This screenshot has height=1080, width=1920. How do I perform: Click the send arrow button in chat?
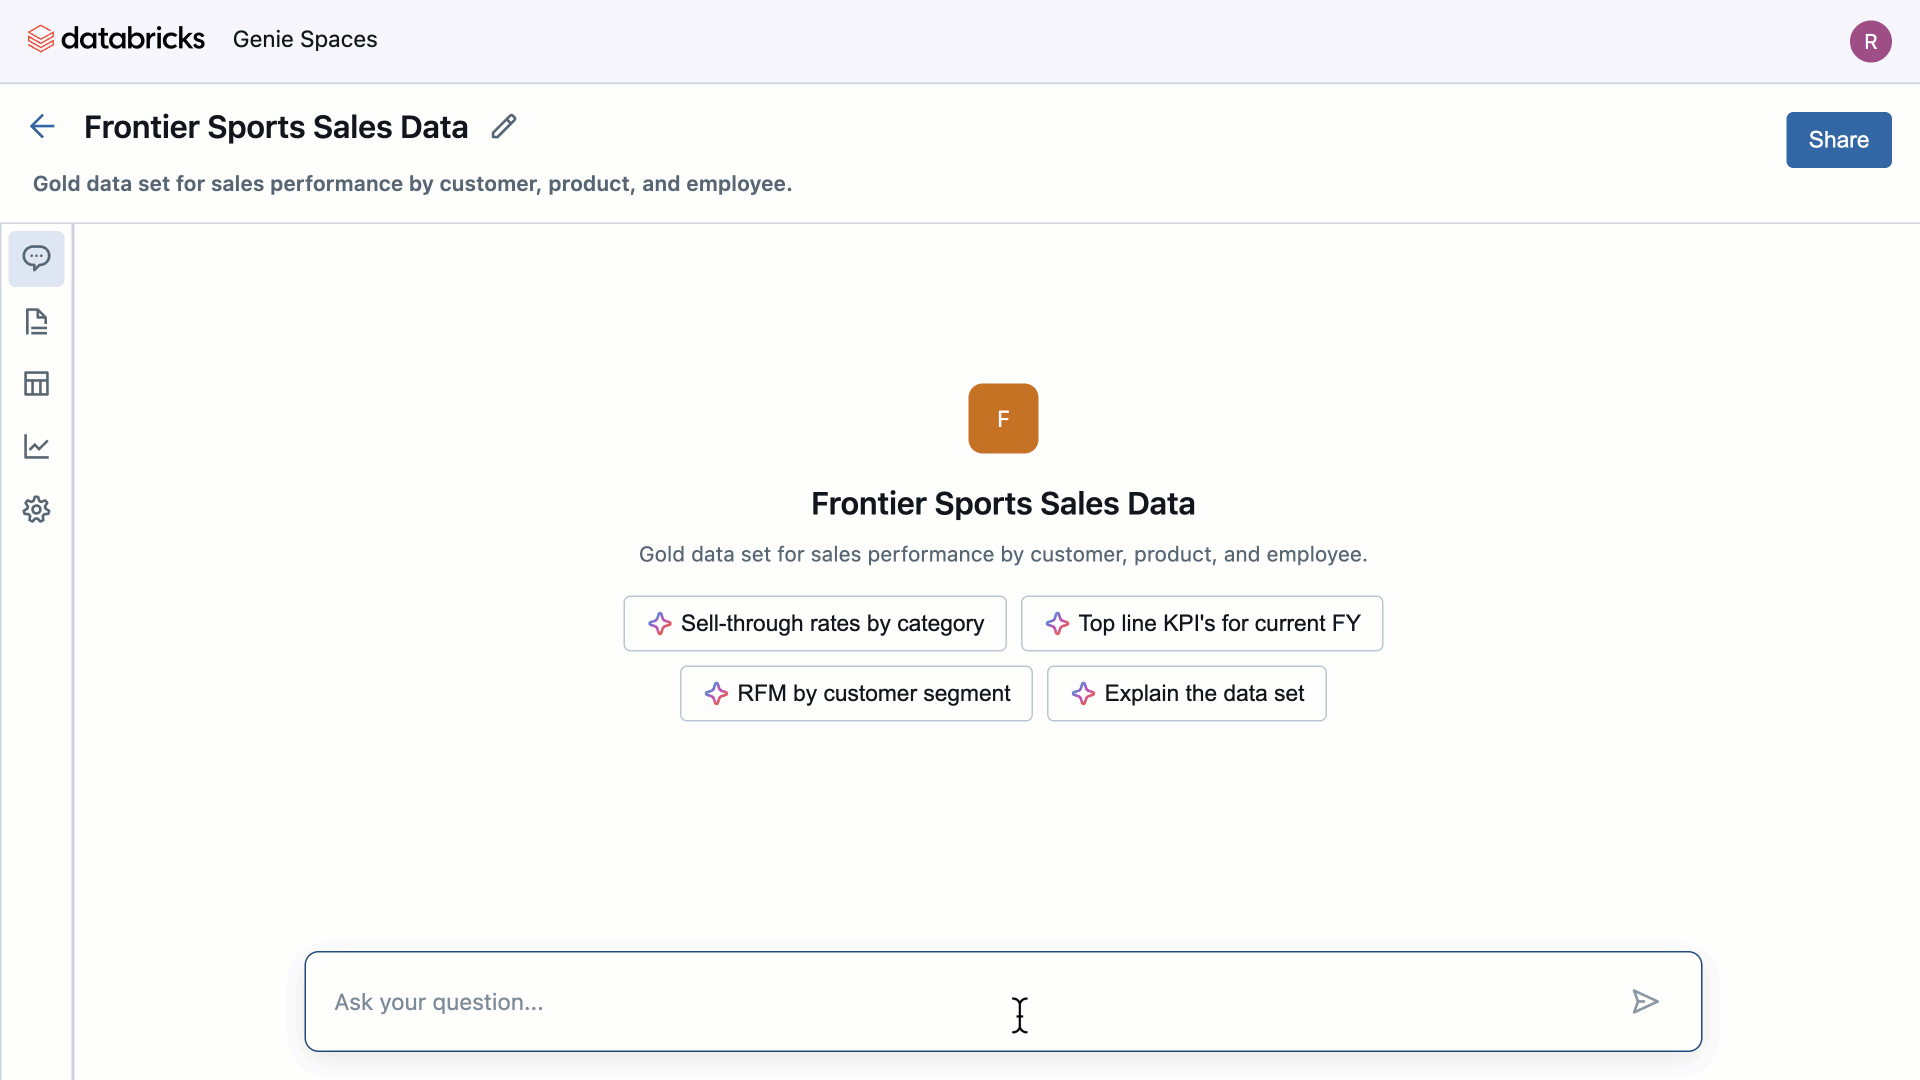pyautogui.click(x=1647, y=1001)
